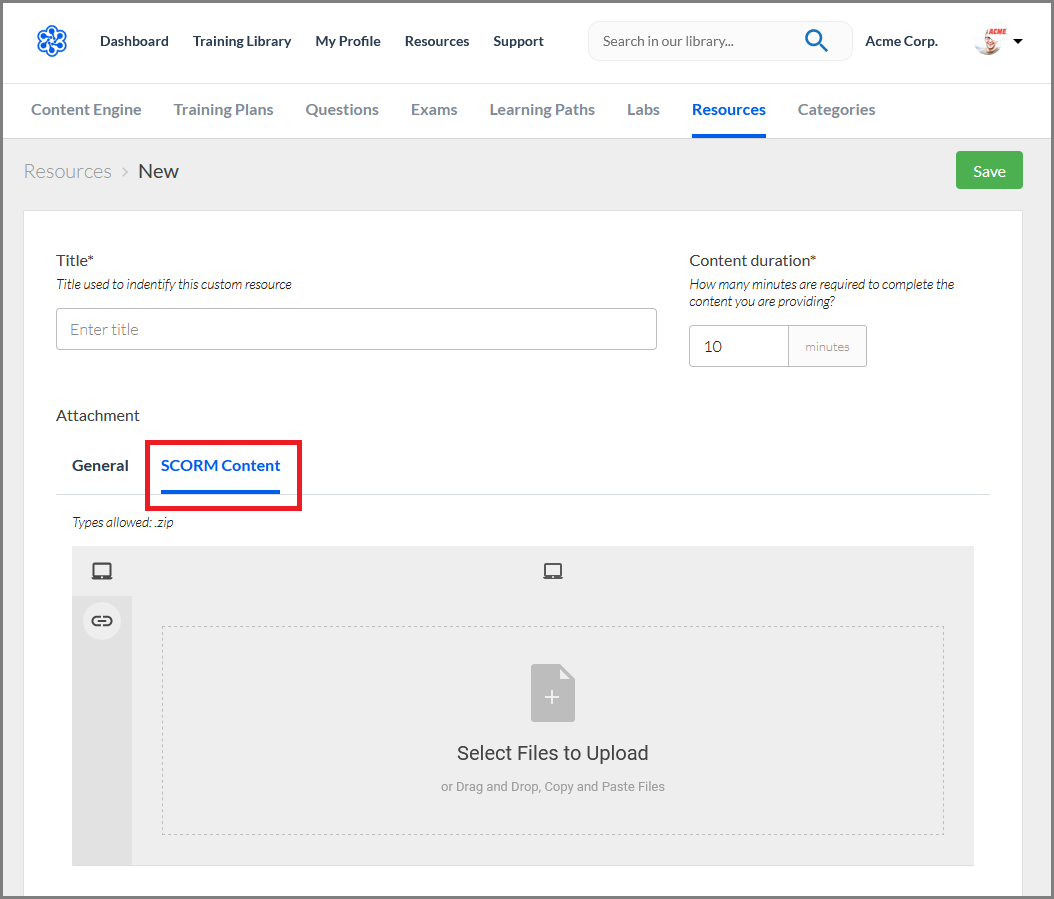1054x899 pixels.
Task: Open the Content Engine tab
Action: point(86,110)
